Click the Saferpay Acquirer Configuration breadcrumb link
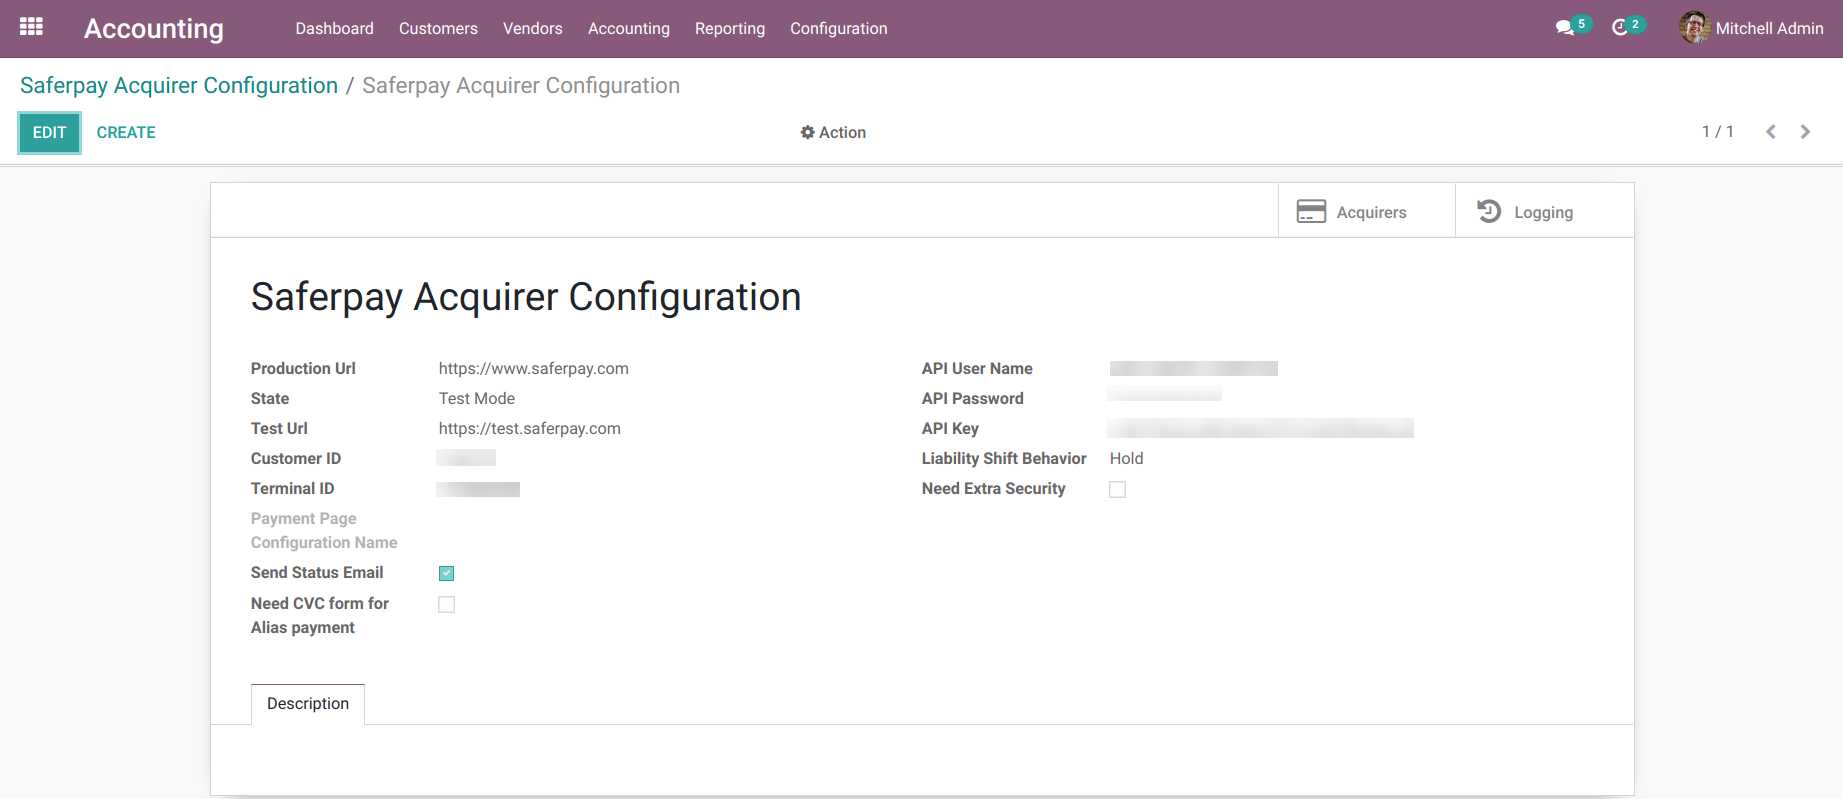Viewport: 1843px width, 799px height. [x=179, y=86]
